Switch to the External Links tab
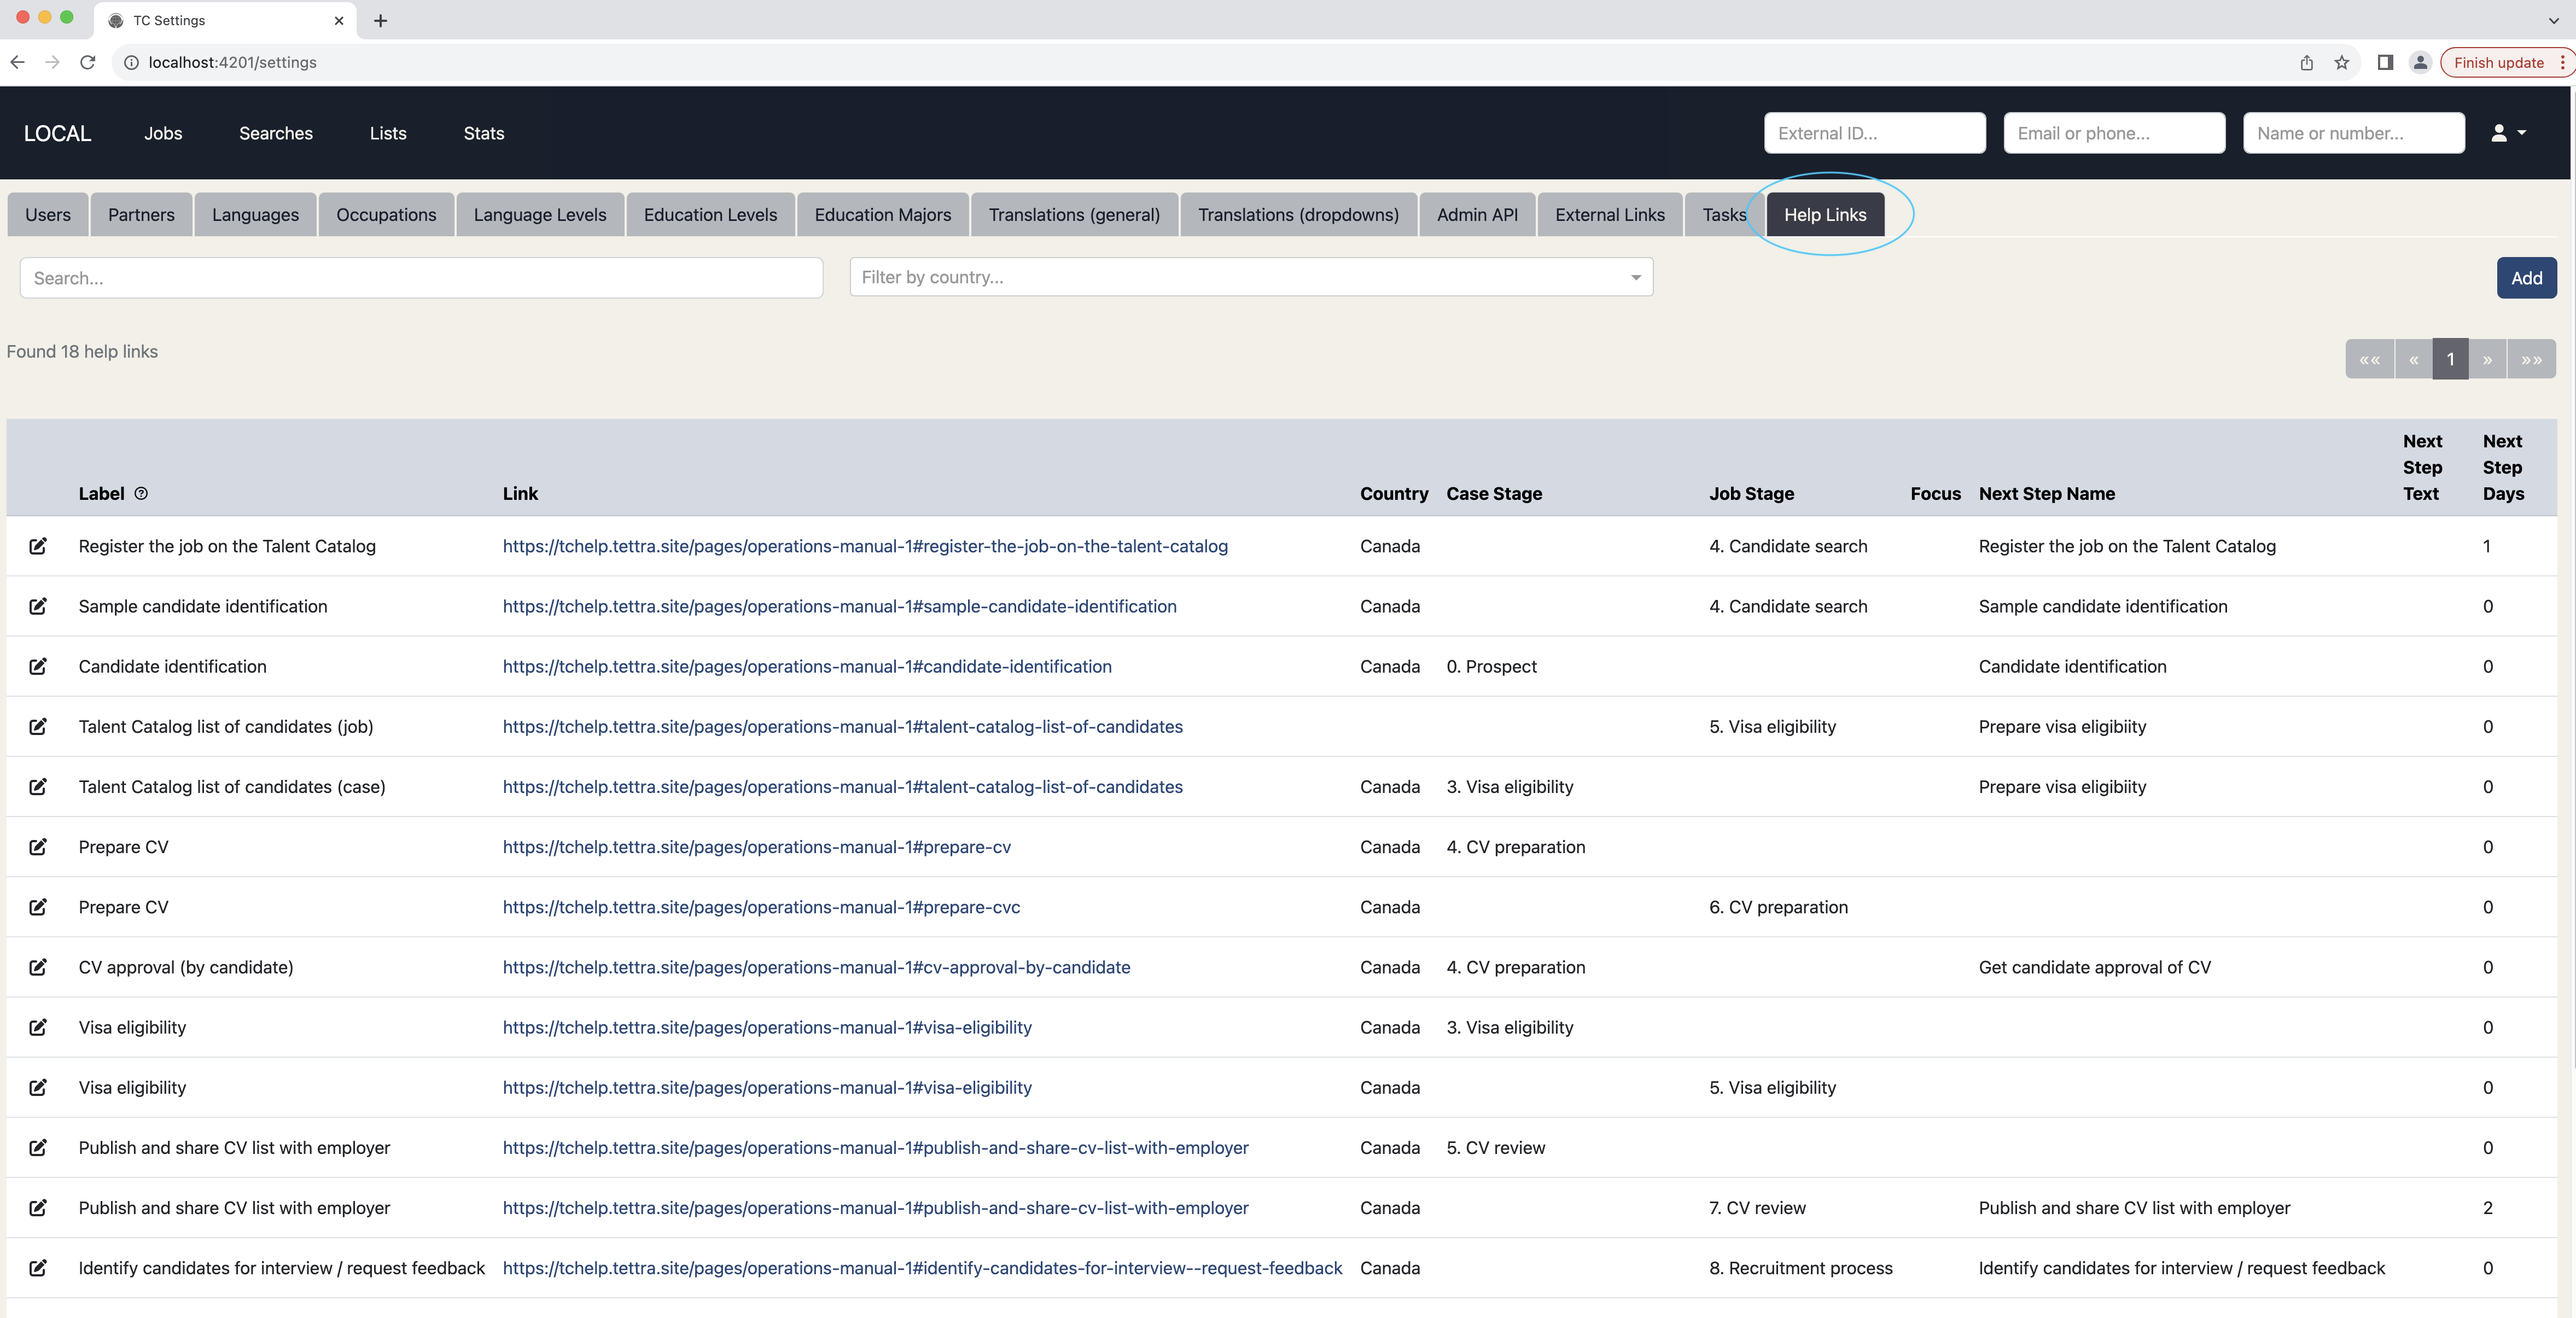Screen dimensions: 2576x1318 point(1609,215)
